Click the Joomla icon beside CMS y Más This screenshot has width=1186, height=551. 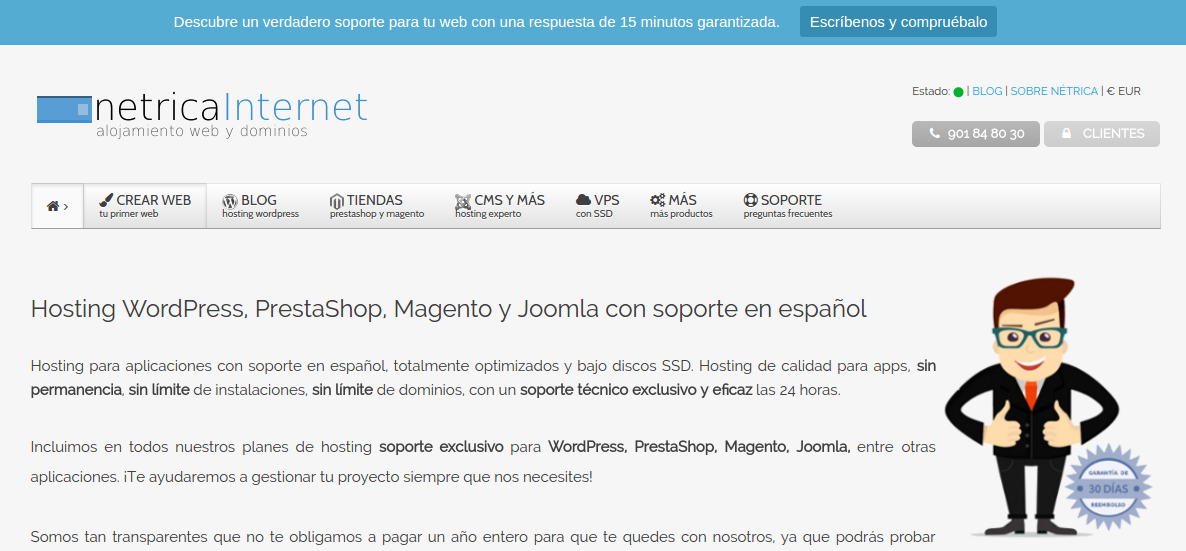(462, 200)
